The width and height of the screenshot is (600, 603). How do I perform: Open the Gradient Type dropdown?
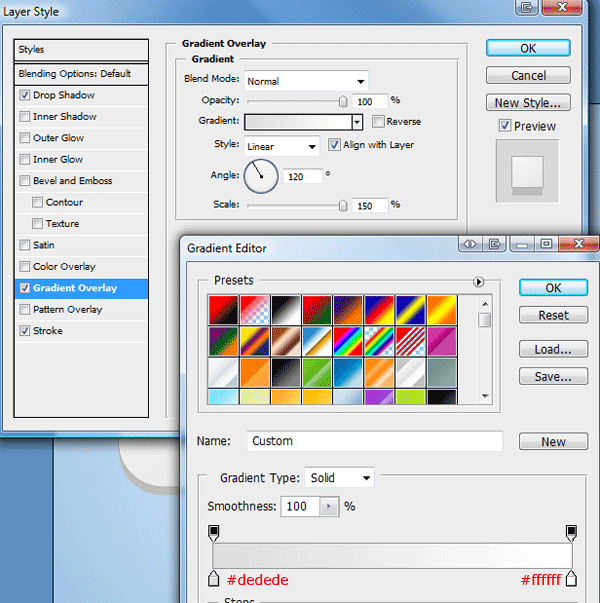coord(339,478)
